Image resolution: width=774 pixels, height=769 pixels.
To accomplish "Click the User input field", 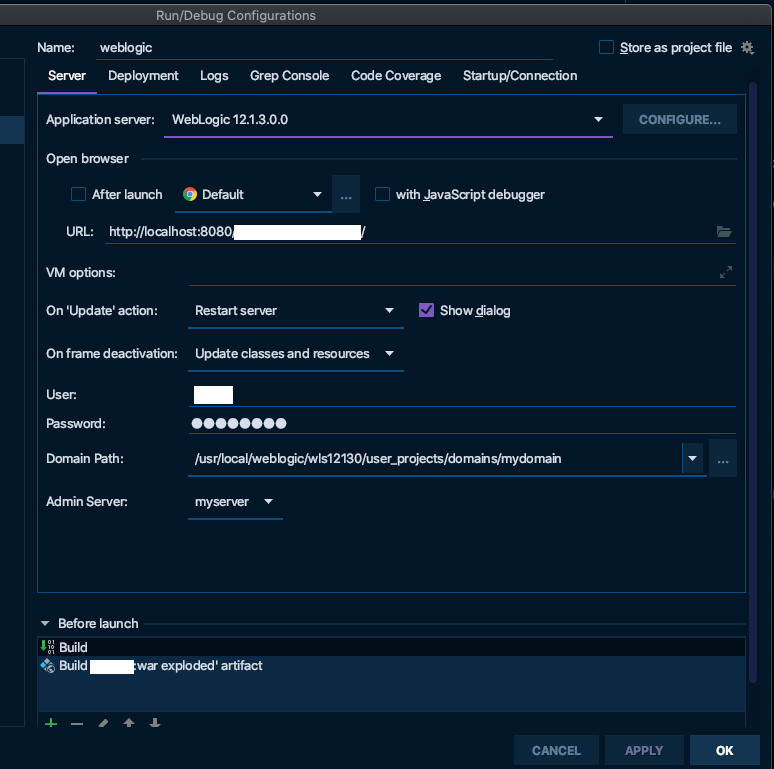I will [462, 395].
